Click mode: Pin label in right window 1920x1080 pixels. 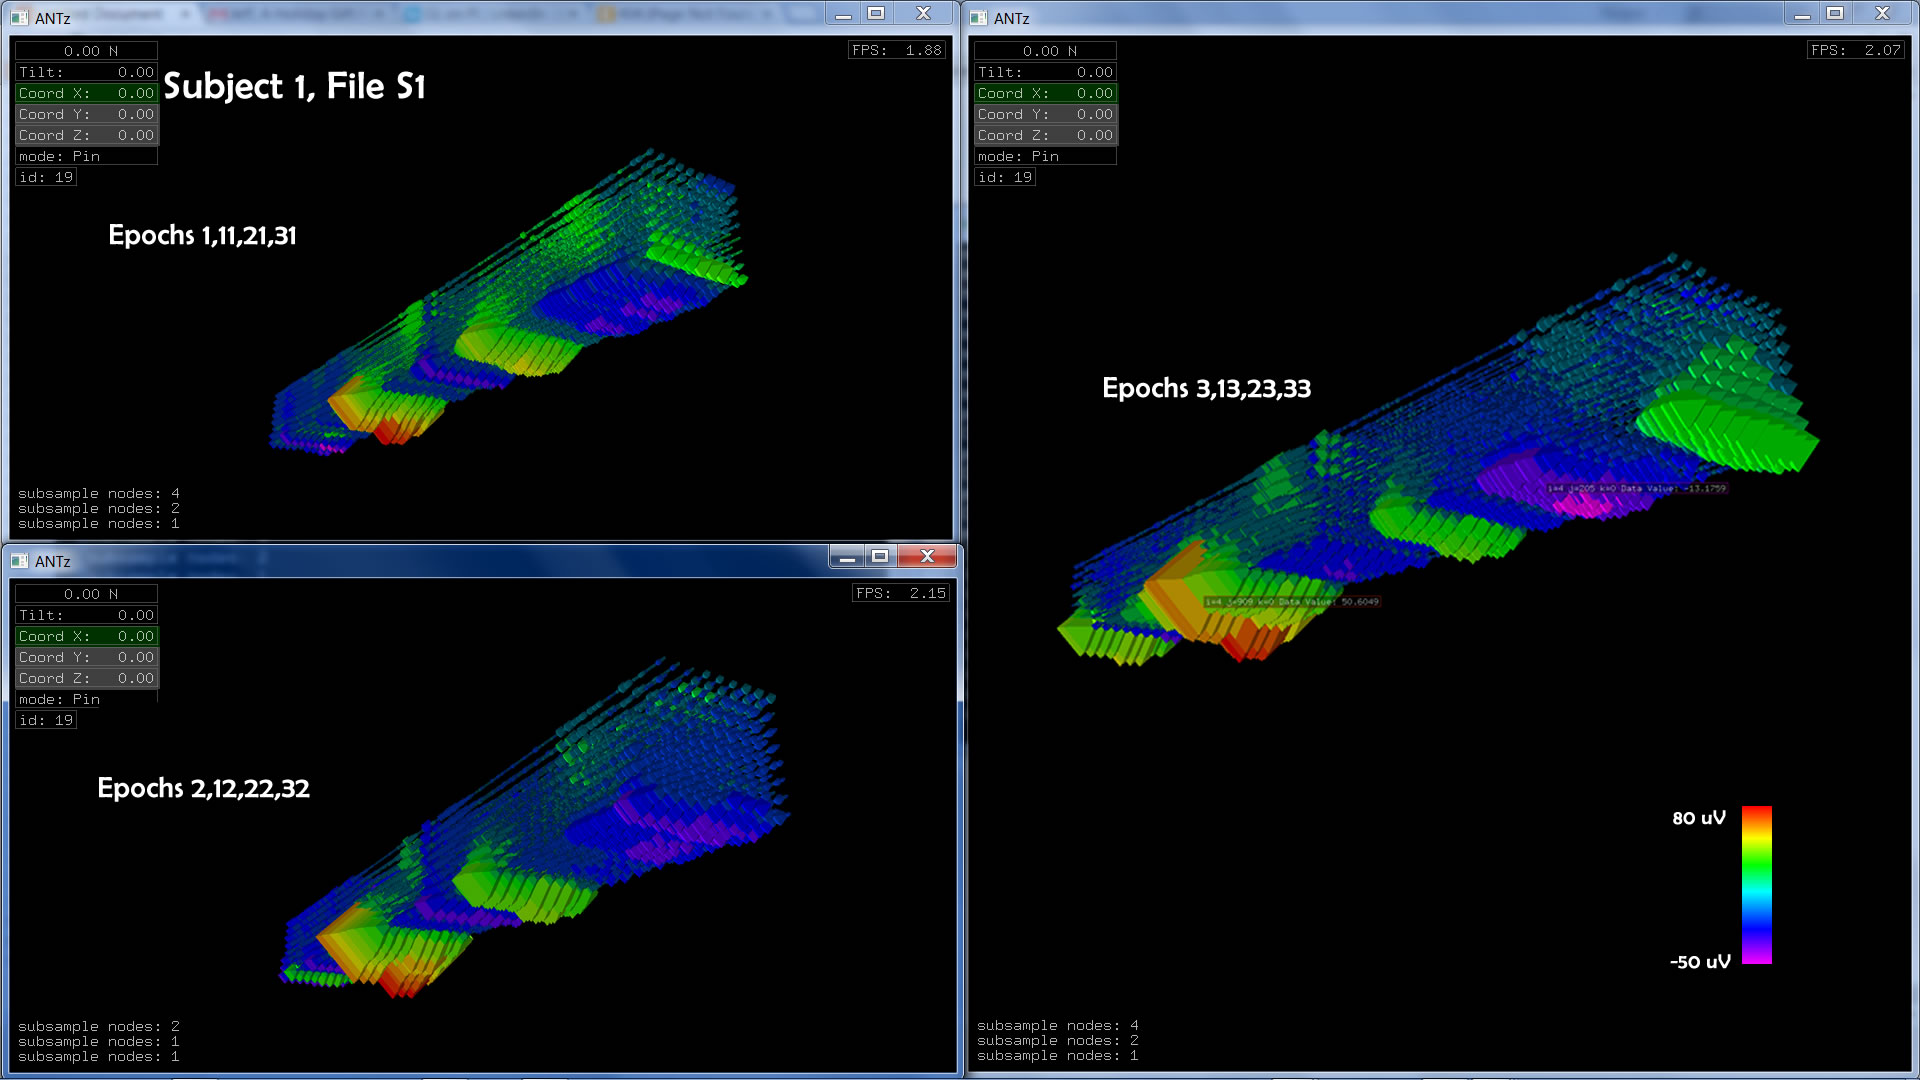(1018, 156)
